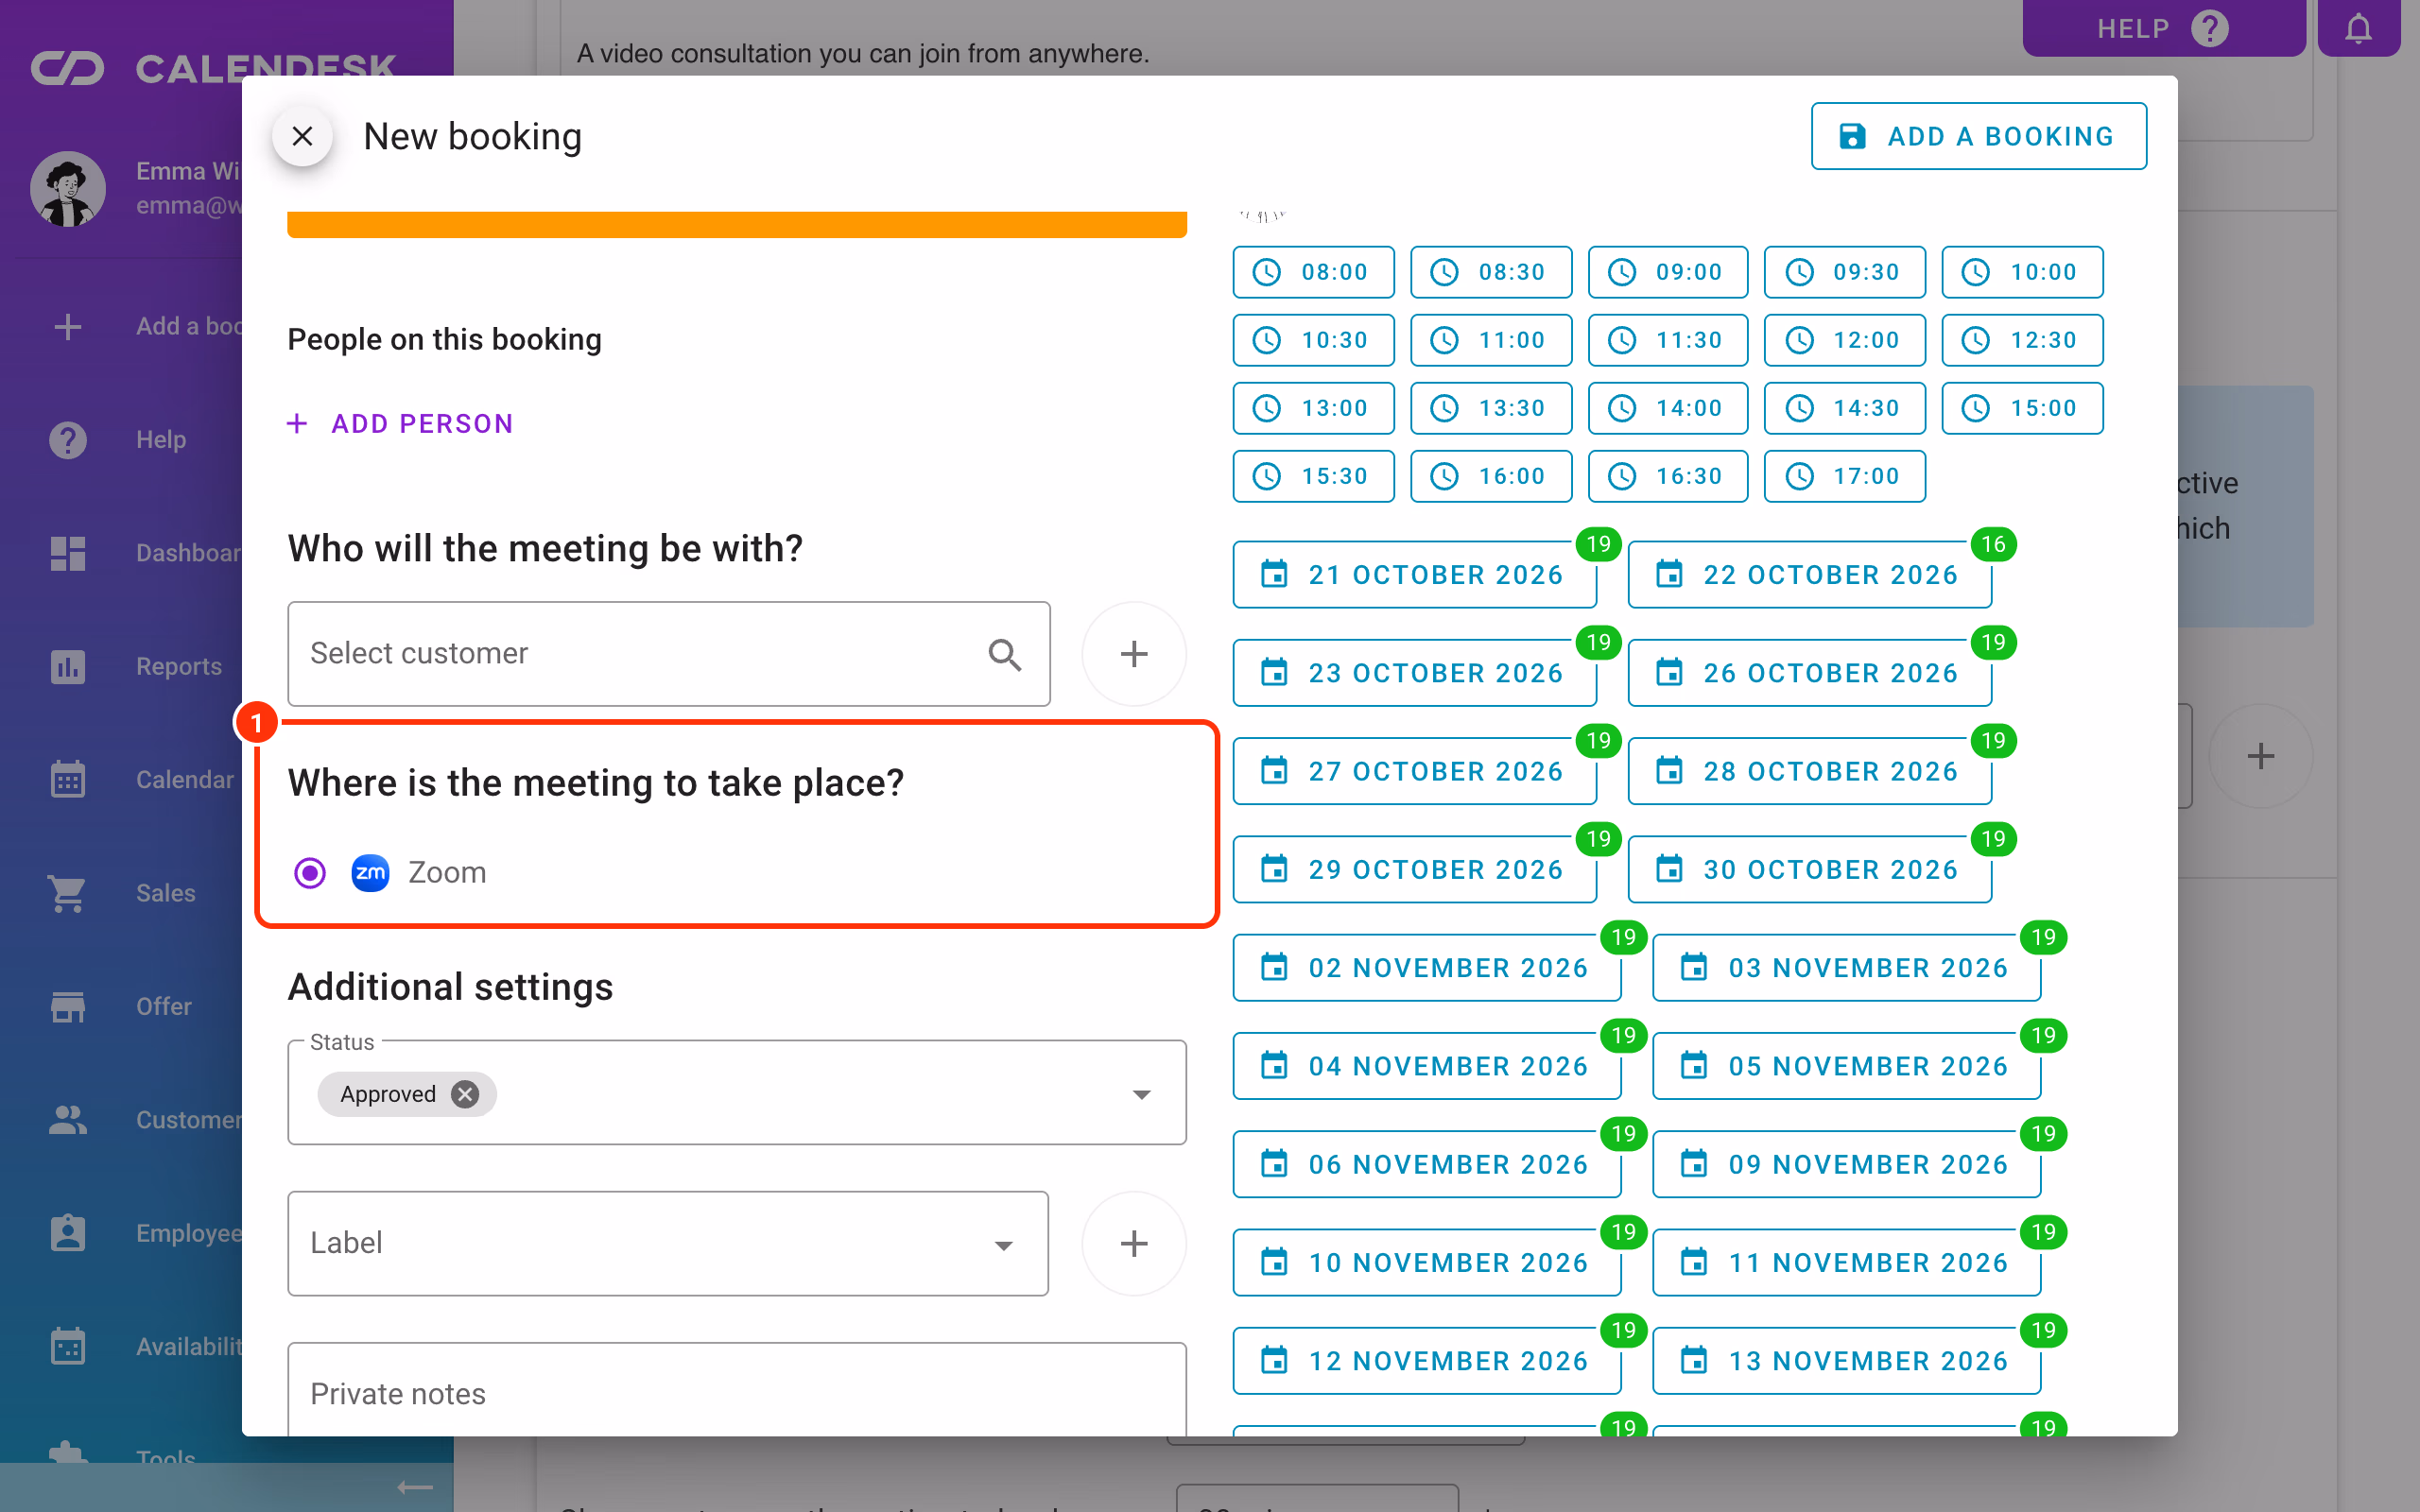Pick the 14:00 time slot
Viewport: 2420px width, 1512px height.
pyautogui.click(x=1667, y=408)
